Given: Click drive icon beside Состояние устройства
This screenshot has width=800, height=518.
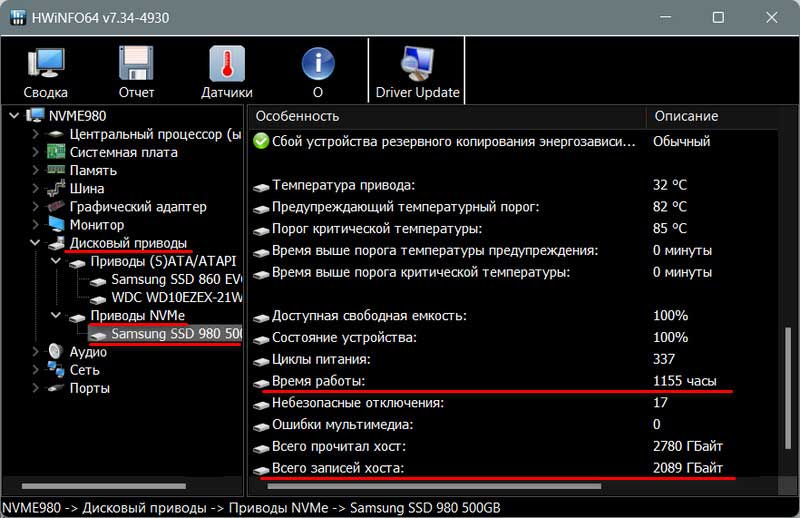Looking at the screenshot, I should point(261,339).
